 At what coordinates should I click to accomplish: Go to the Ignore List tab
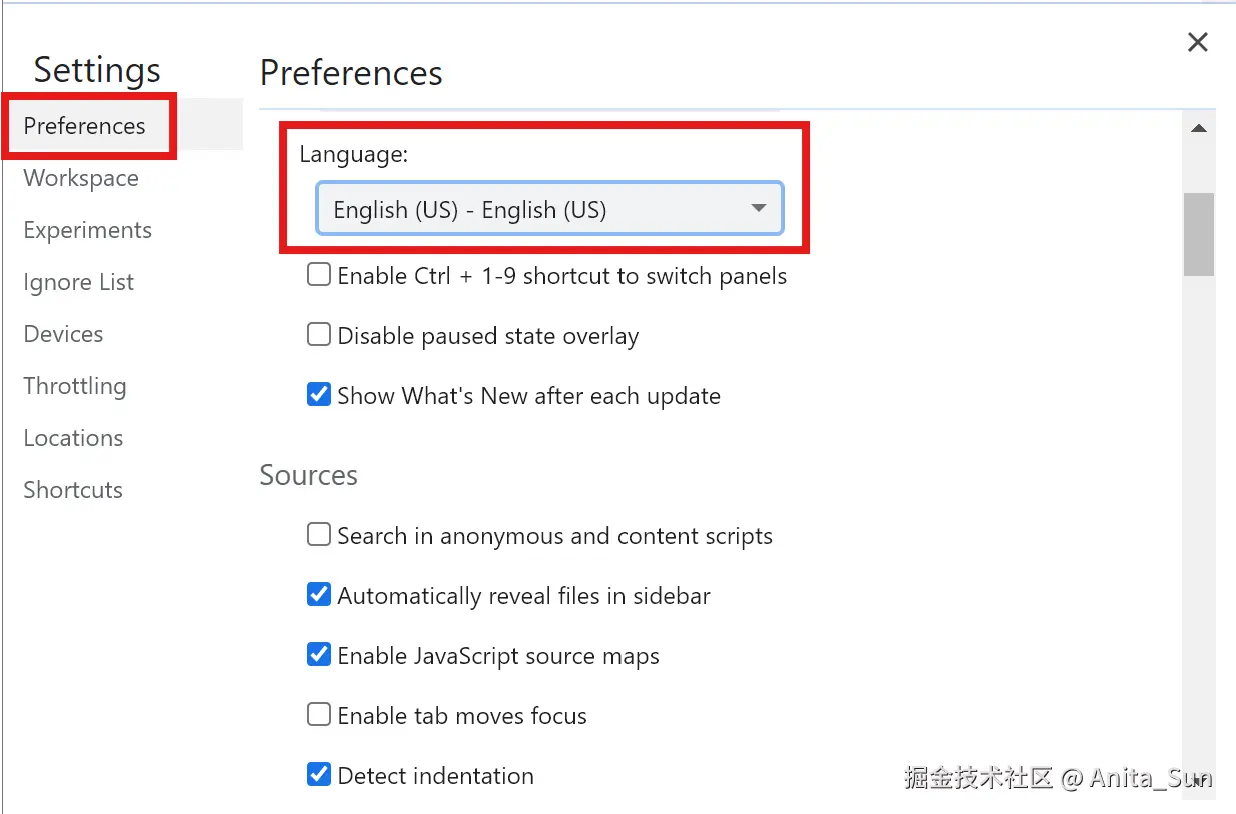tap(78, 282)
